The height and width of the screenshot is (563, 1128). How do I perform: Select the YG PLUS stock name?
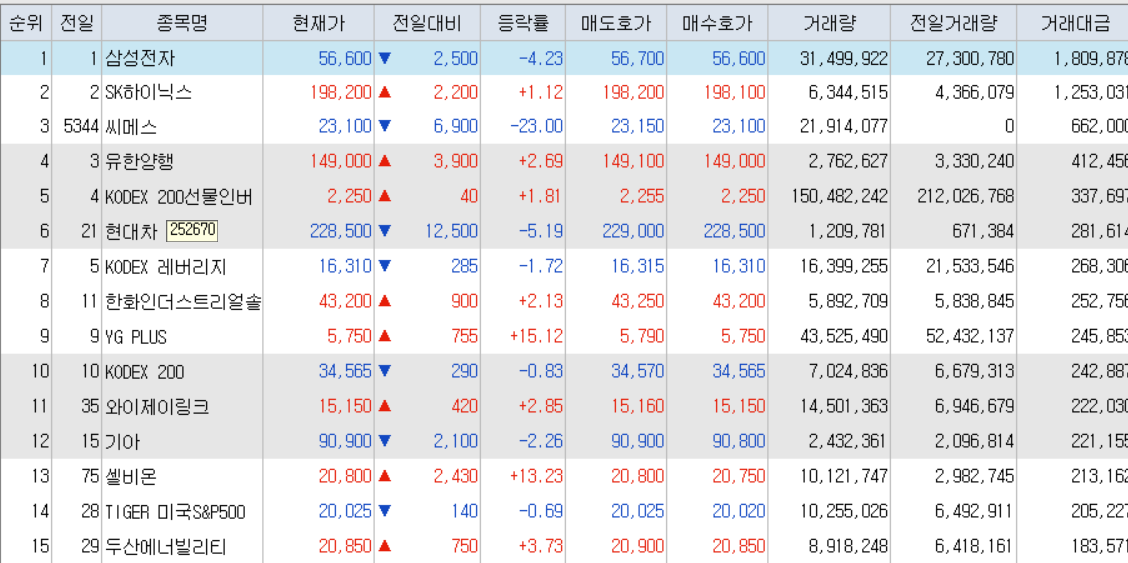(x=136, y=337)
